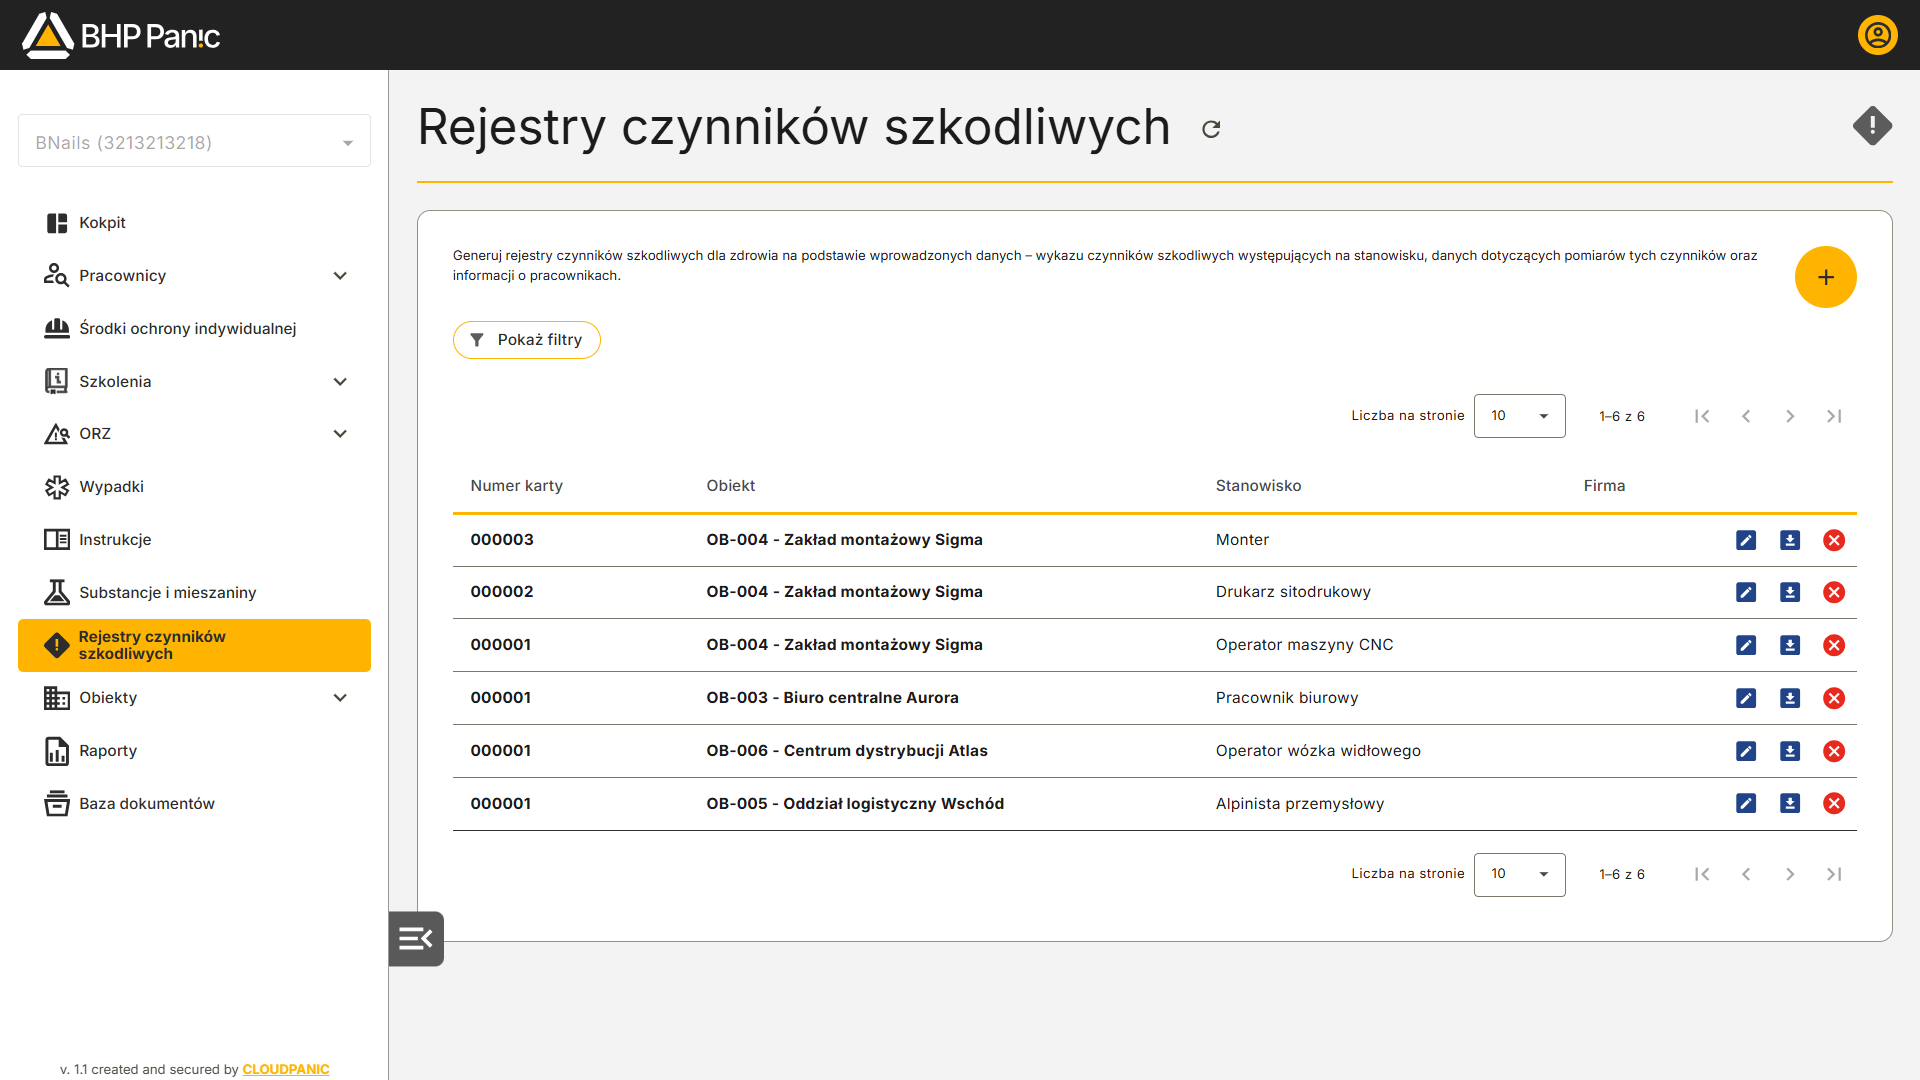1920x1080 pixels.
Task: Collapse the sidebar with menu toggle icon
Action: pos(416,938)
